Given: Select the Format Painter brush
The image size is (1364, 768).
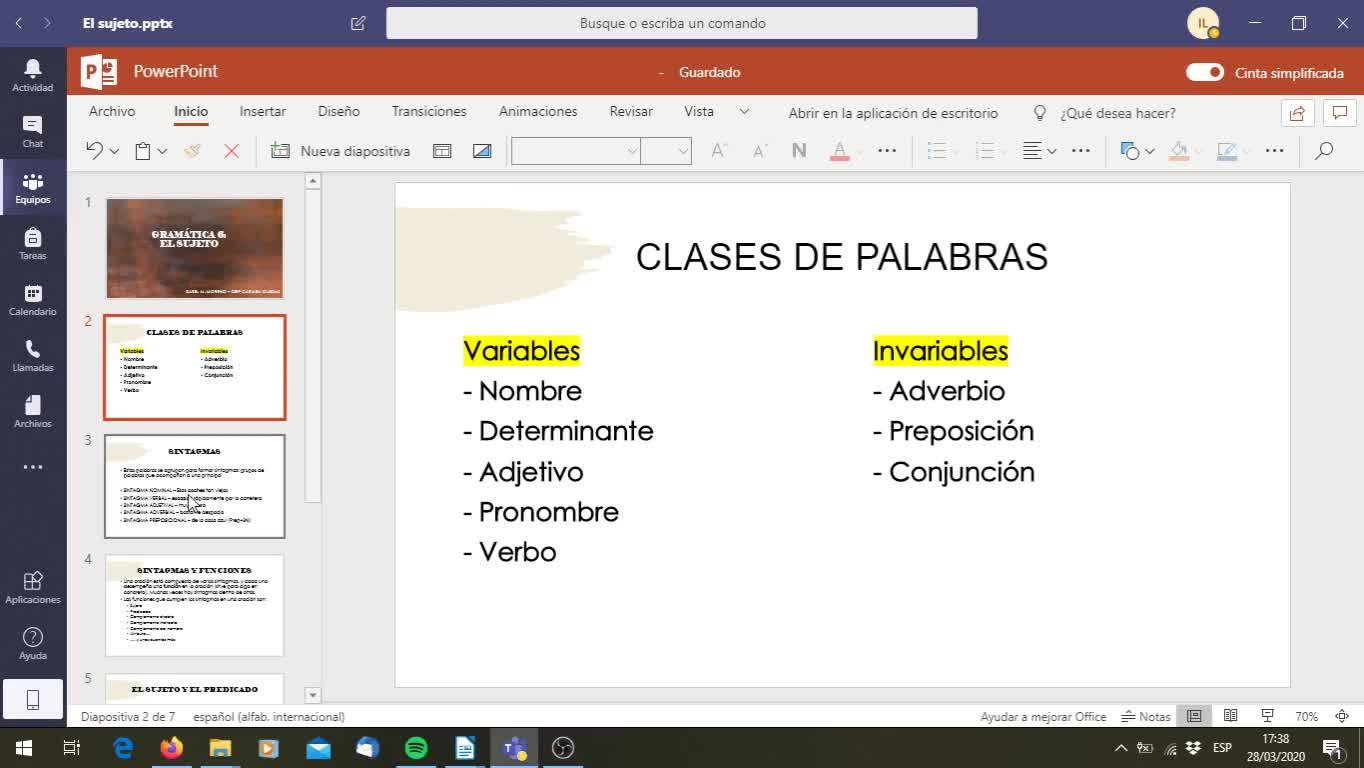Looking at the screenshot, I should 193,151.
